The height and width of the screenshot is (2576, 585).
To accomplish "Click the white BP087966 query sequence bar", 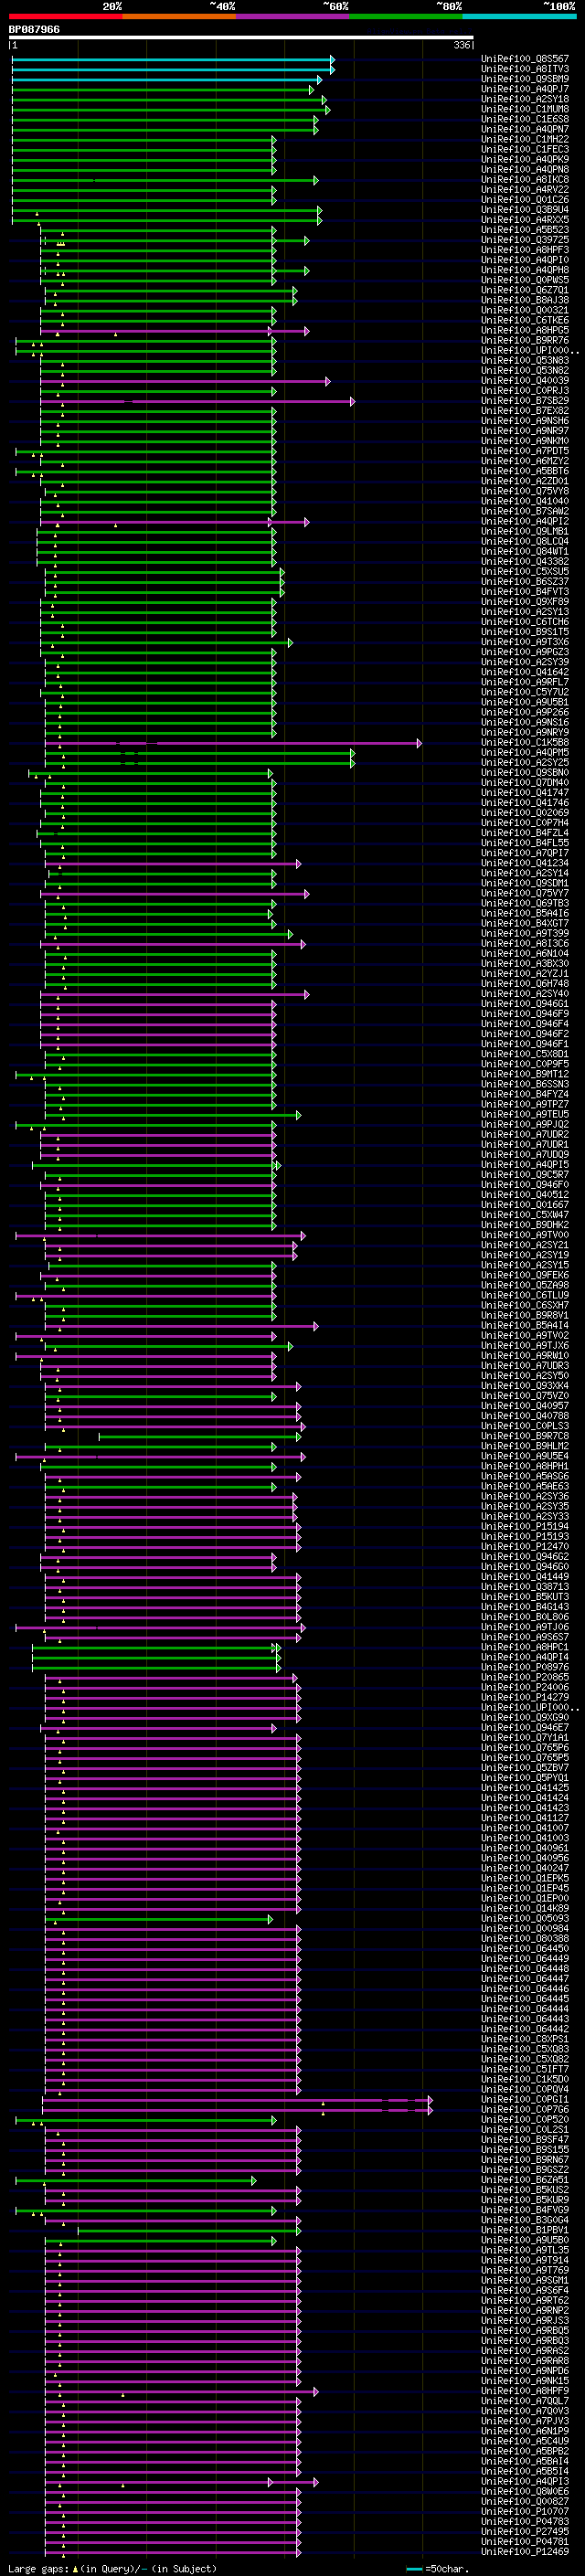I will (x=241, y=38).
